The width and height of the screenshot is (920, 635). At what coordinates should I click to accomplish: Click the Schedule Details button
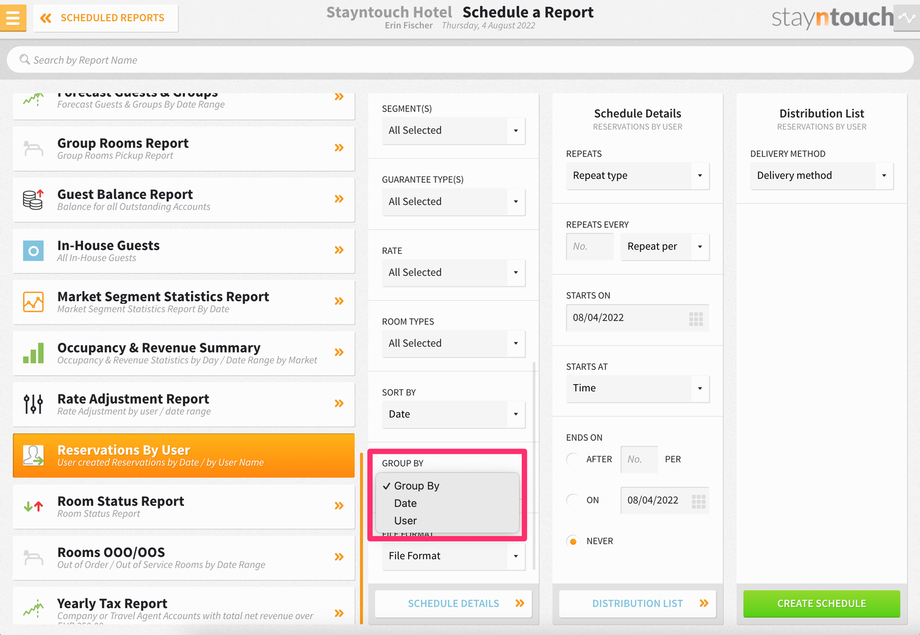(453, 603)
